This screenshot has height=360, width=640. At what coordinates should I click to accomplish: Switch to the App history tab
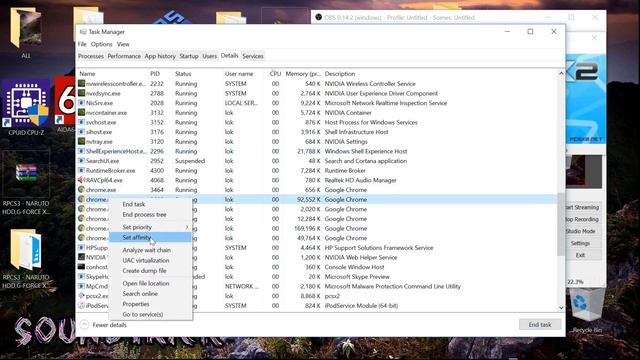coord(160,56)
